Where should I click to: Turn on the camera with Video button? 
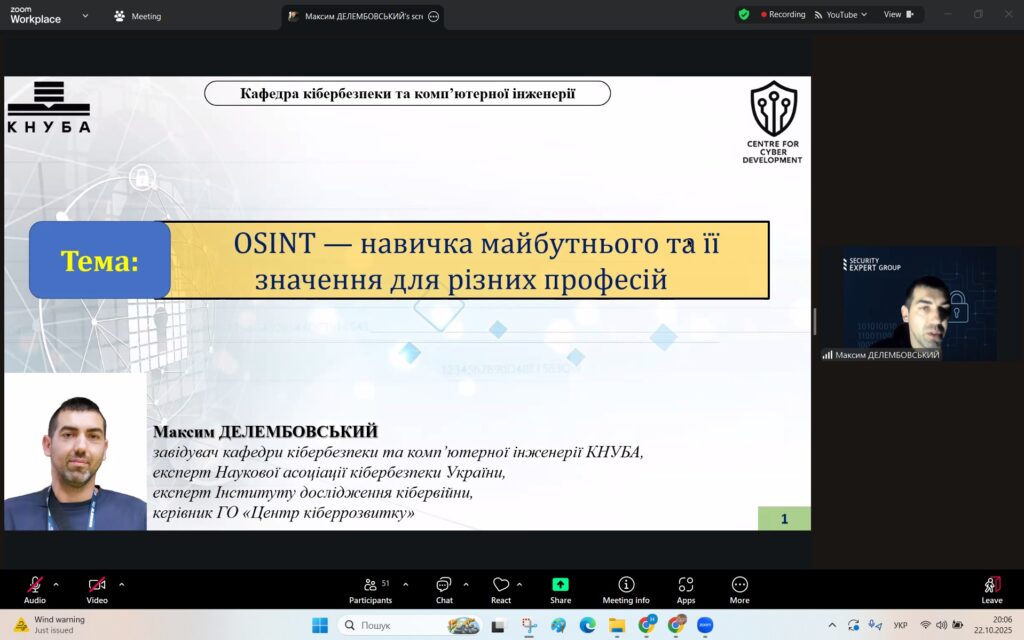pos(97,587)
